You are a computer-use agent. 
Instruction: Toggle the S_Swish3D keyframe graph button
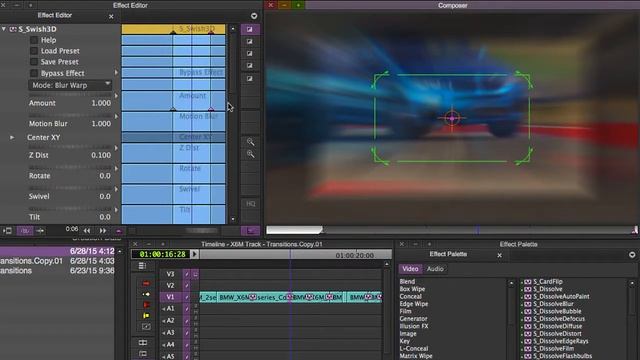(x=250, y=29)
